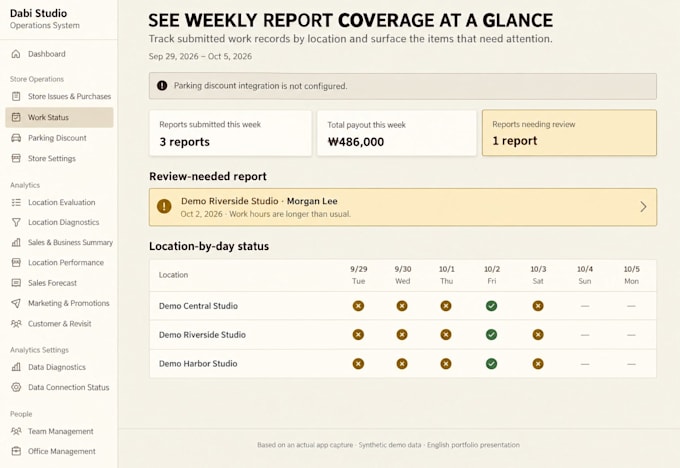Click Demo Central Studio 9/29 missing-report icon
The width and height of the screenshot is (680, 468).
click(358, 306)
